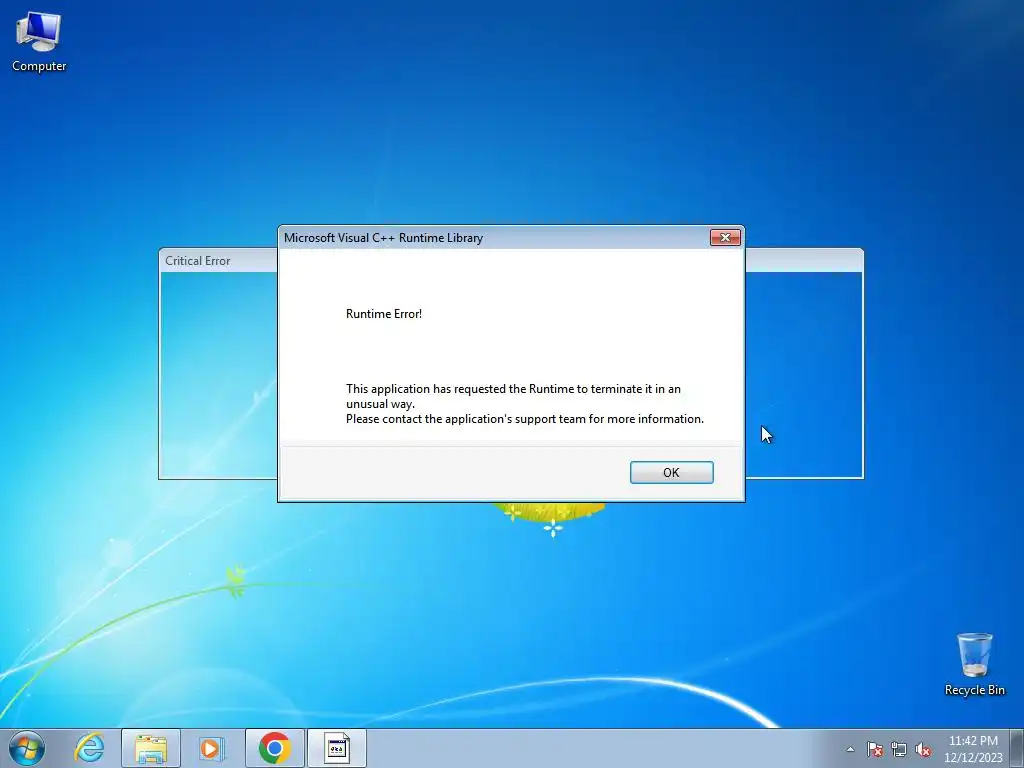This screenshot has height=768, width=1024.
Task: Show hidden icons in the system tray
Action: tap(850, 749)
